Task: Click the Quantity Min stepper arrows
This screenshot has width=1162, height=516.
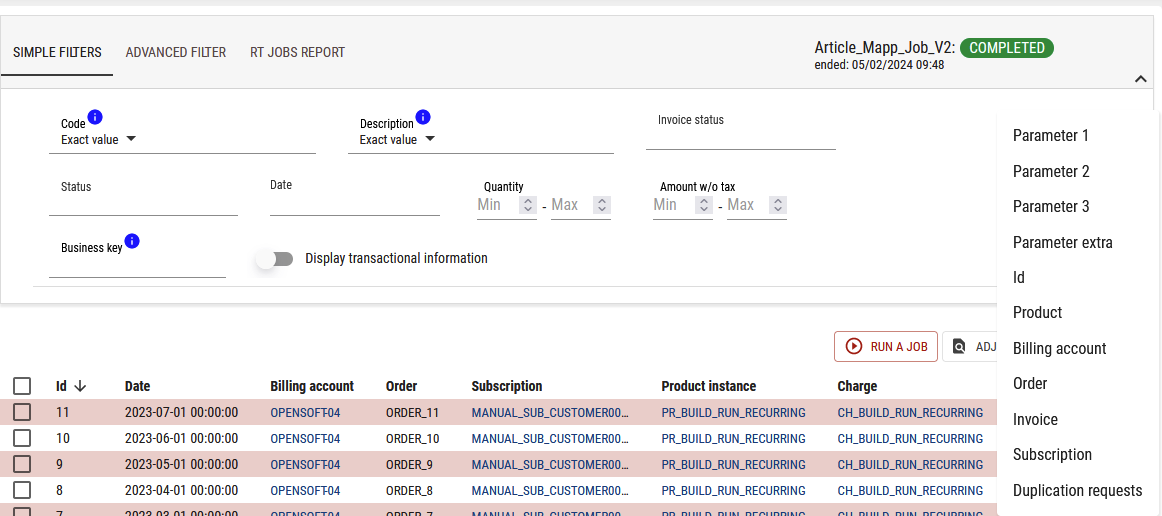Action: tap(528, 205)
